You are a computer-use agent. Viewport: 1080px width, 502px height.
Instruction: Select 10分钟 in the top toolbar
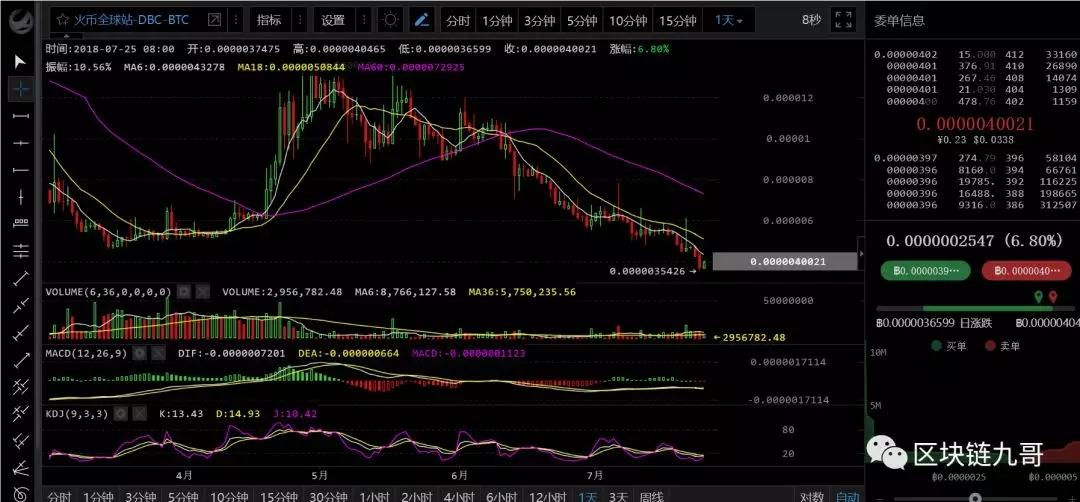pos(628,21)
